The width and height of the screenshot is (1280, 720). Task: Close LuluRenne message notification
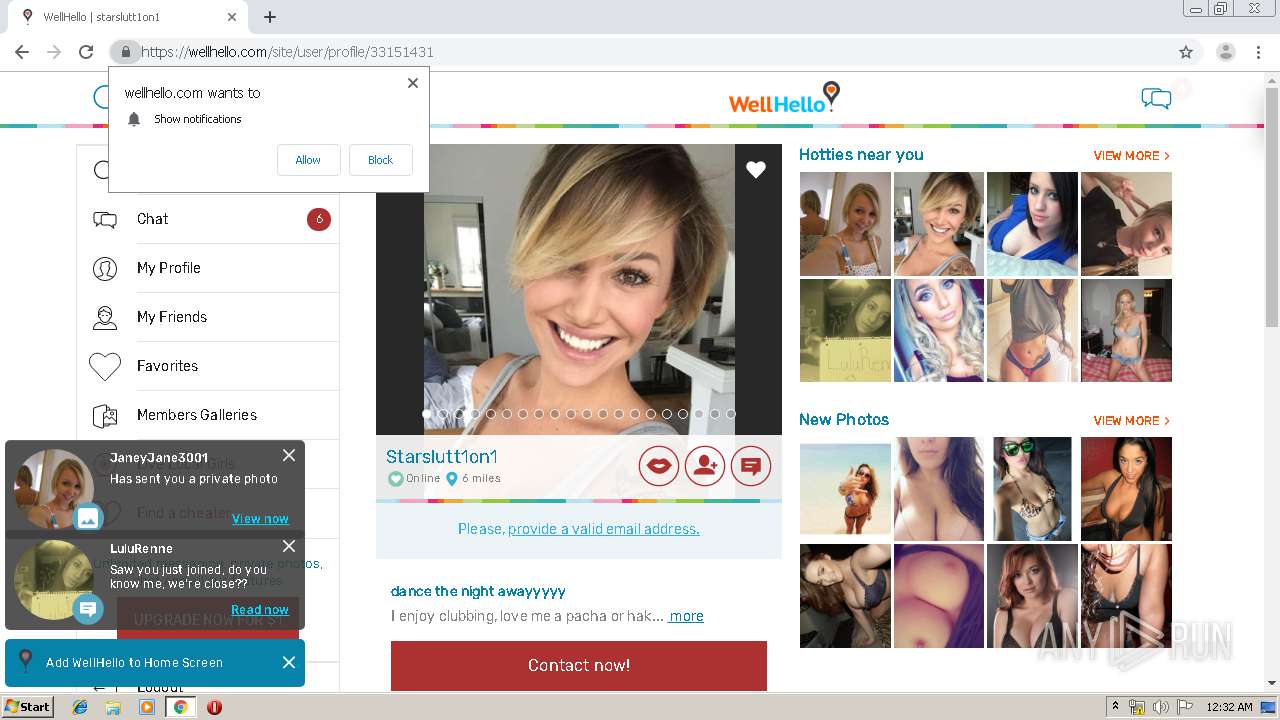pos(289,546)
